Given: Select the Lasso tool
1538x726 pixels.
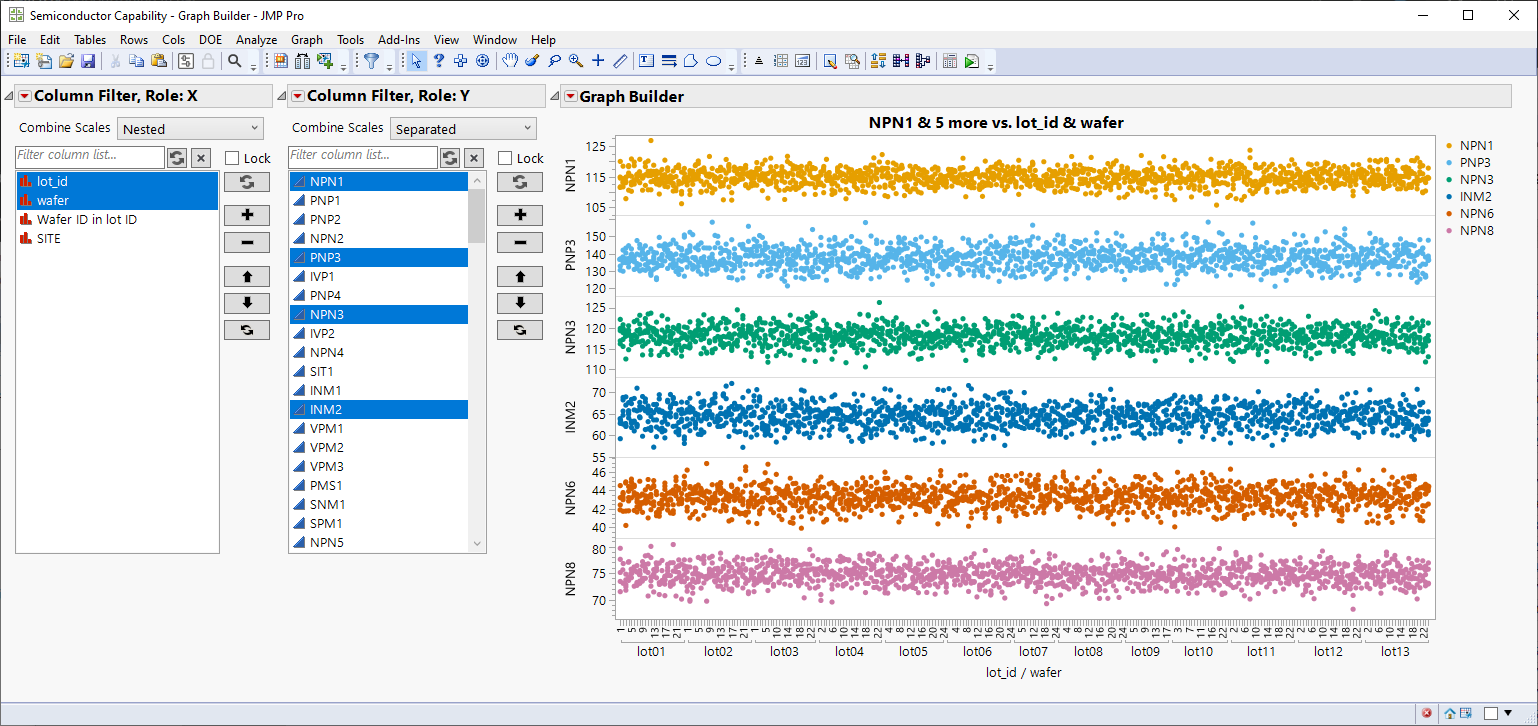Looking at the screenshot, I should pyautogui.click(x=553, y=61).
